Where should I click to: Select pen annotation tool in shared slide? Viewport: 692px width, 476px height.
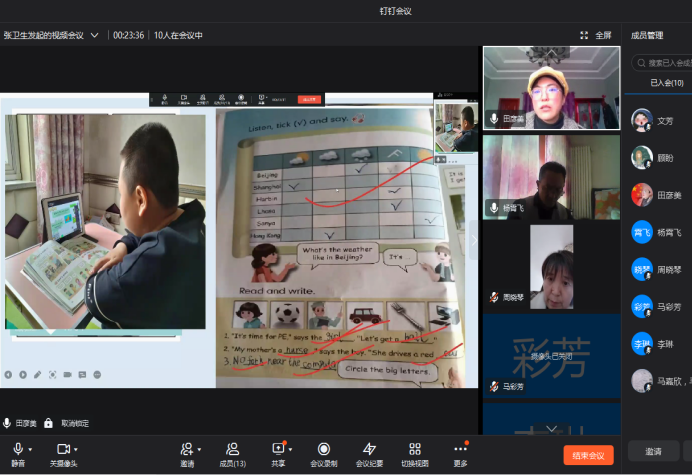point(38,375)
